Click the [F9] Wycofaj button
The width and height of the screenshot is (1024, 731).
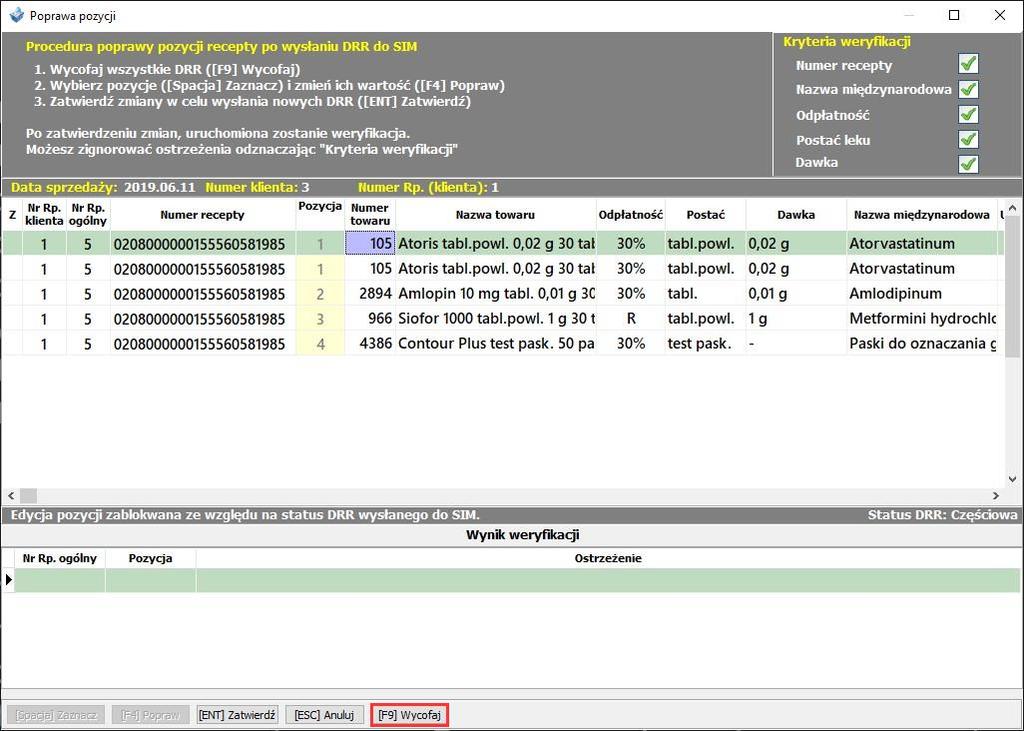coord(409,715)
